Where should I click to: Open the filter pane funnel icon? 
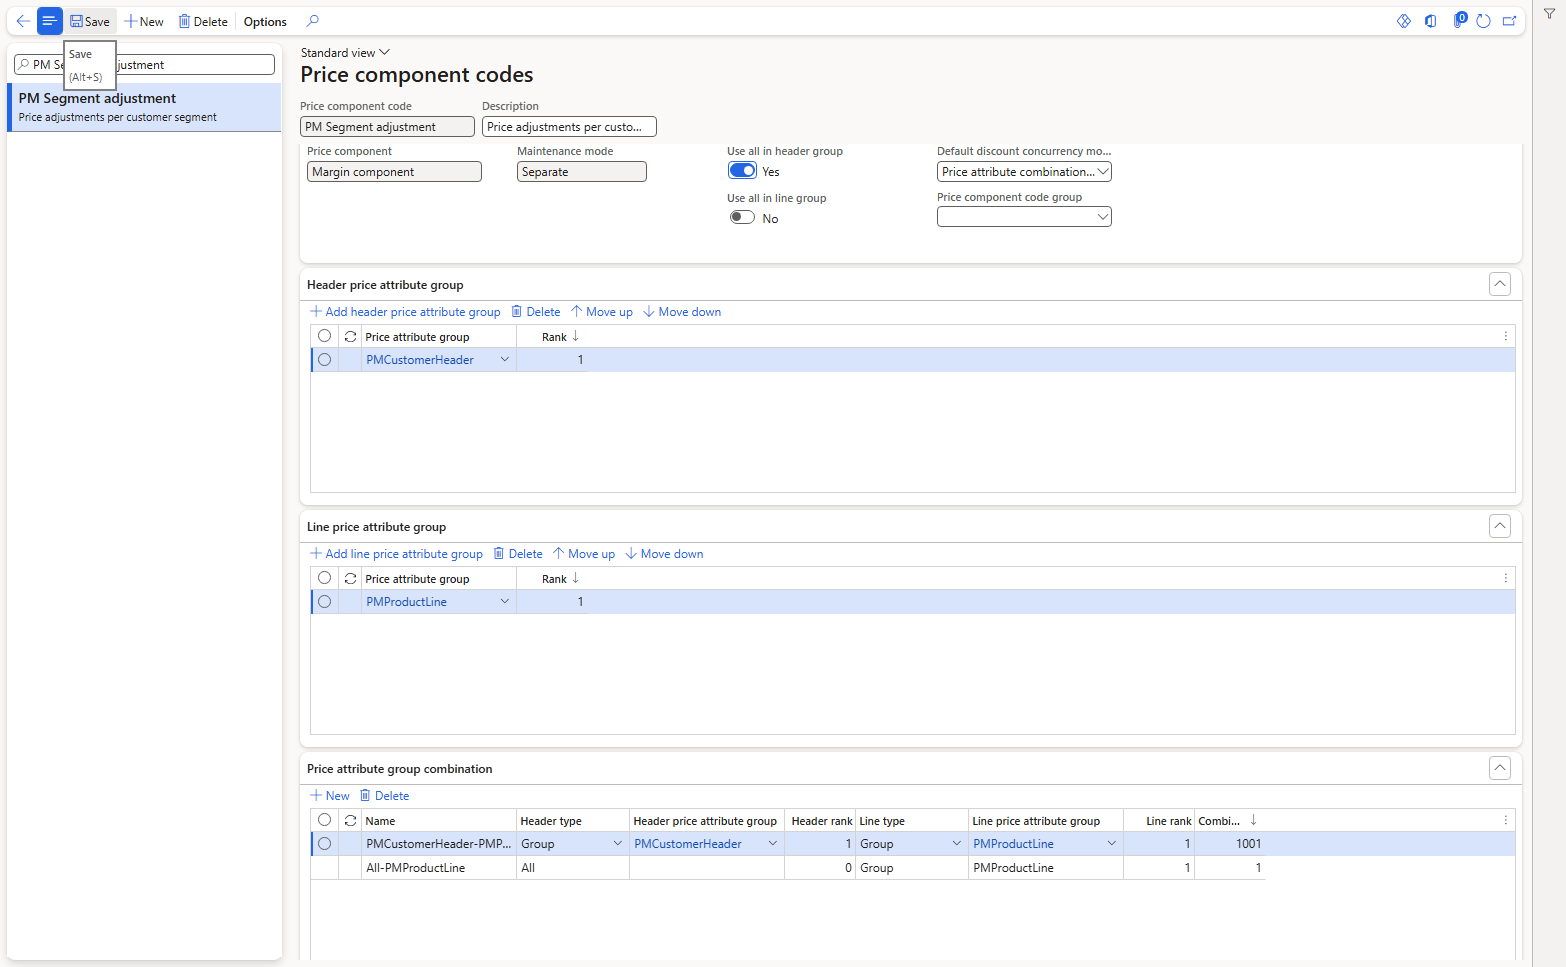(1549, 14)
